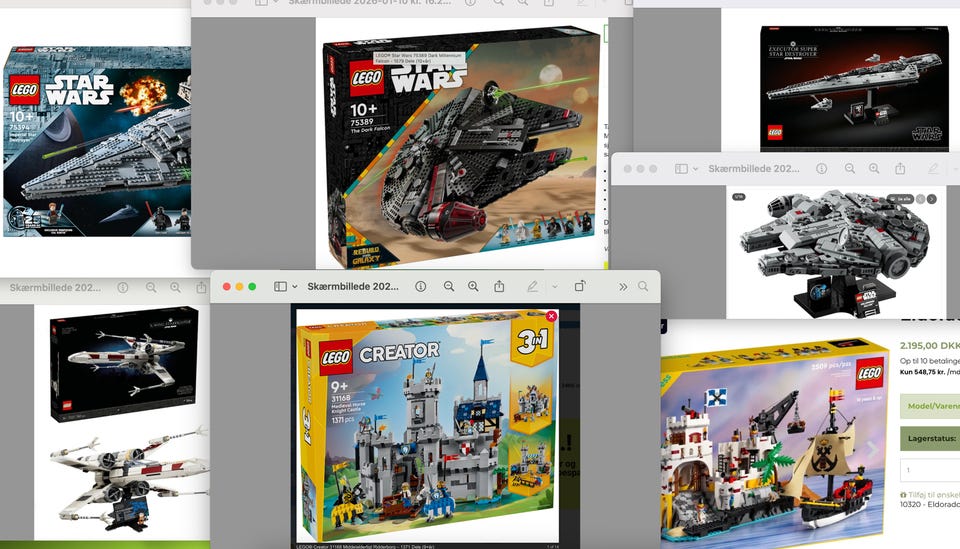Image resolution: width=960 pixels, height=549 pixels.
Task: Select the Dark Falcon 75389 box image
Action: click(462, 147)
